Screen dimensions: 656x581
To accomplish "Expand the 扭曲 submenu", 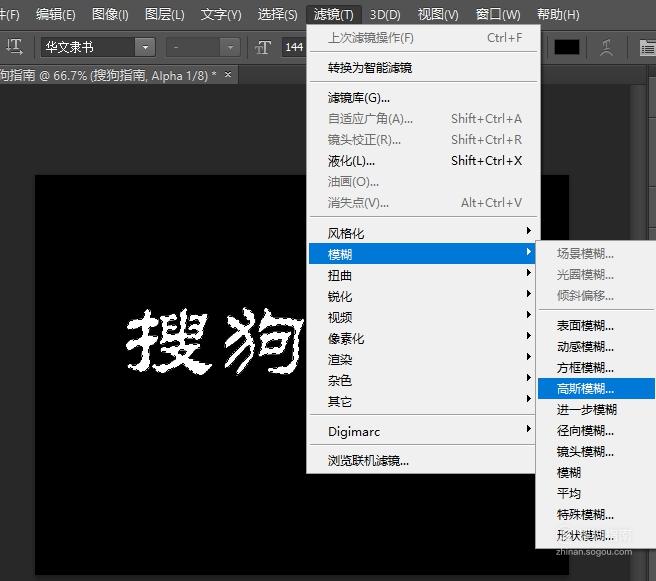I will 422,275.
